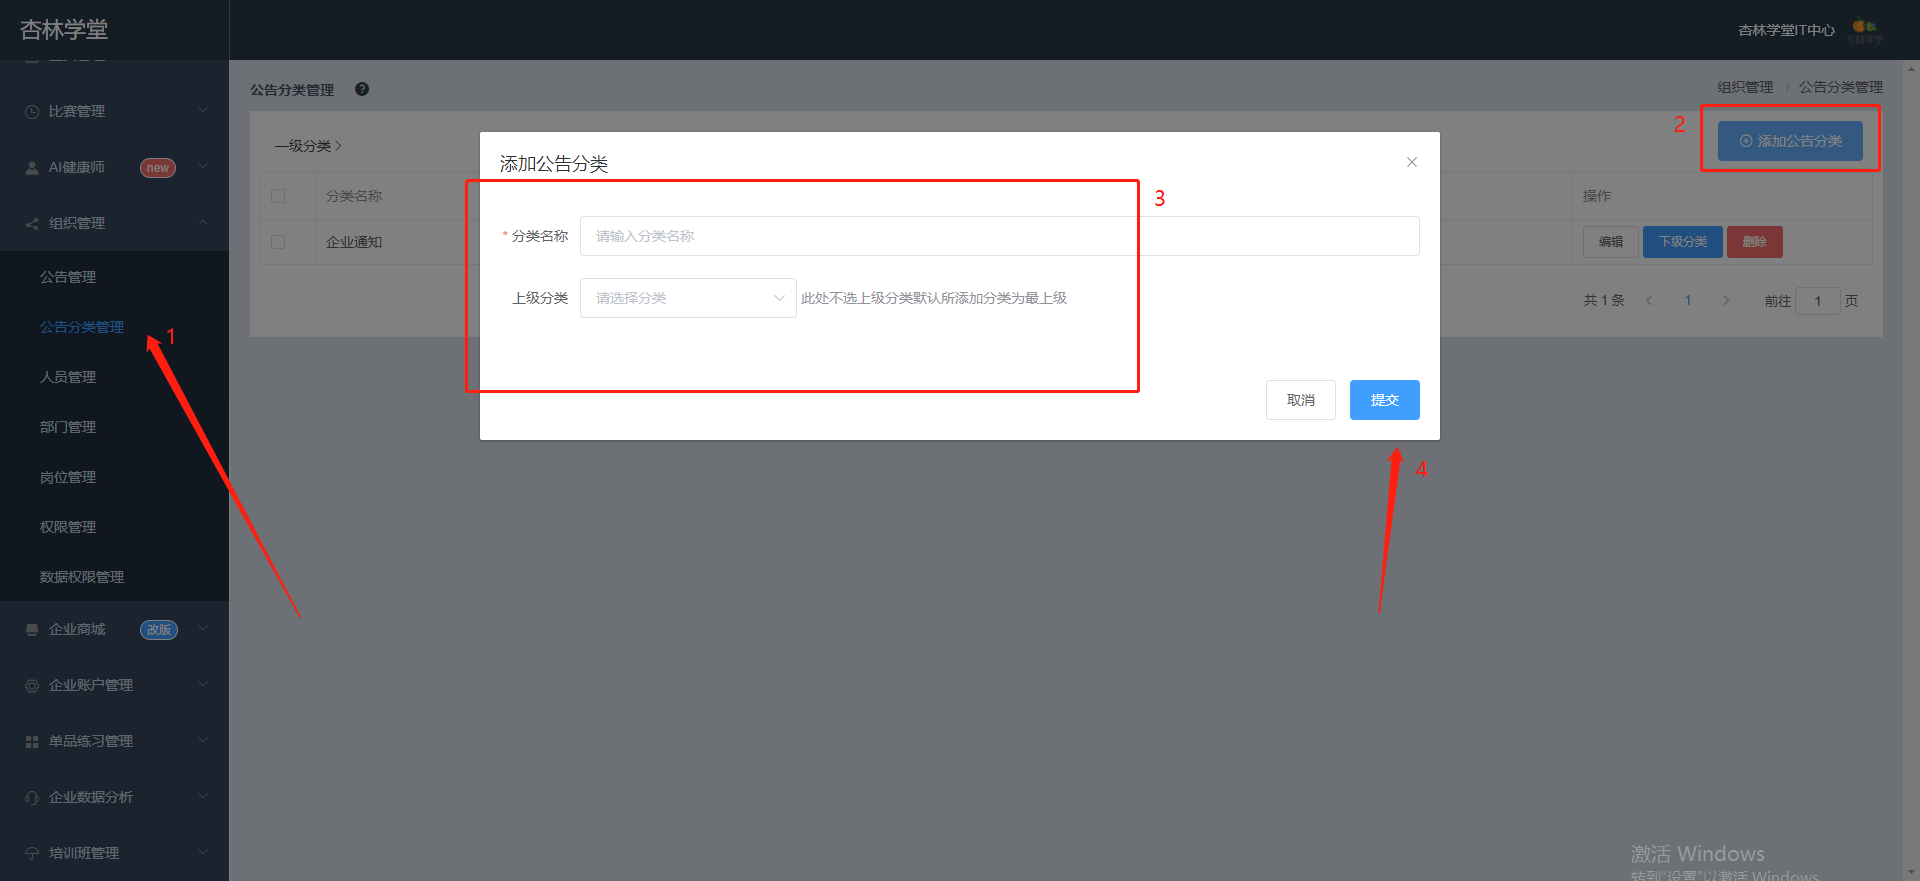Collapse the 组织管理 menu chevron
1920x881 pixels.
[203, 222]
